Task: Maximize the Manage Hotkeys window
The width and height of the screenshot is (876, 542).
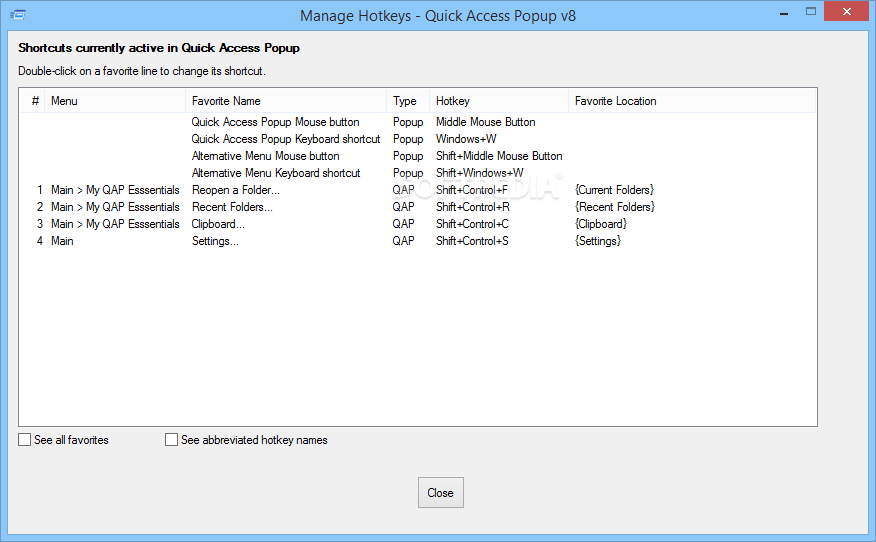Action: coord(811,11)
